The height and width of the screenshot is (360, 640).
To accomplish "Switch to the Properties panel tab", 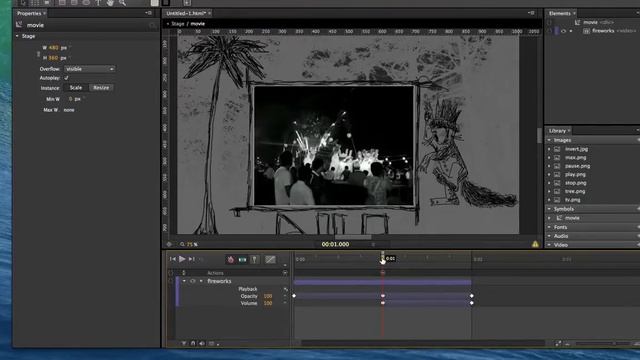I will [29, 13].
